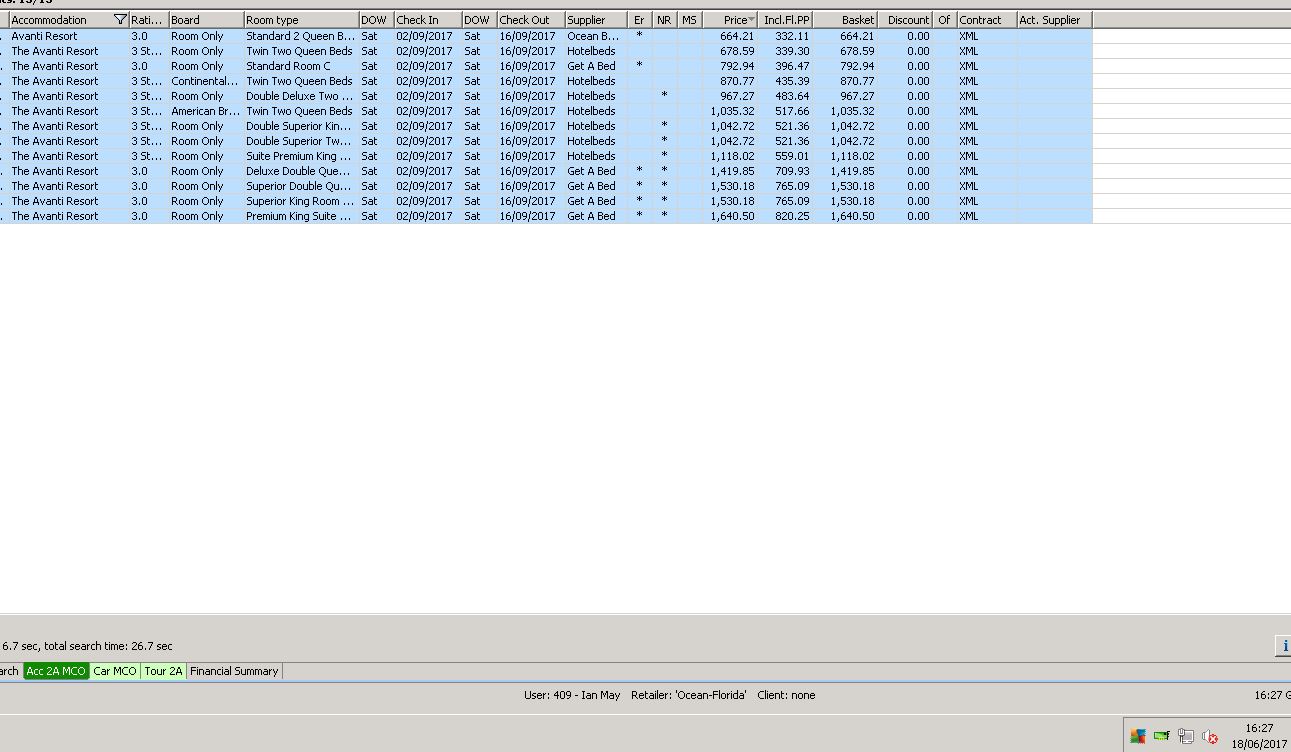Viewport: 1291px width, 752px height.
Task: Click the Supplier column header
Action: pos(596,20)
